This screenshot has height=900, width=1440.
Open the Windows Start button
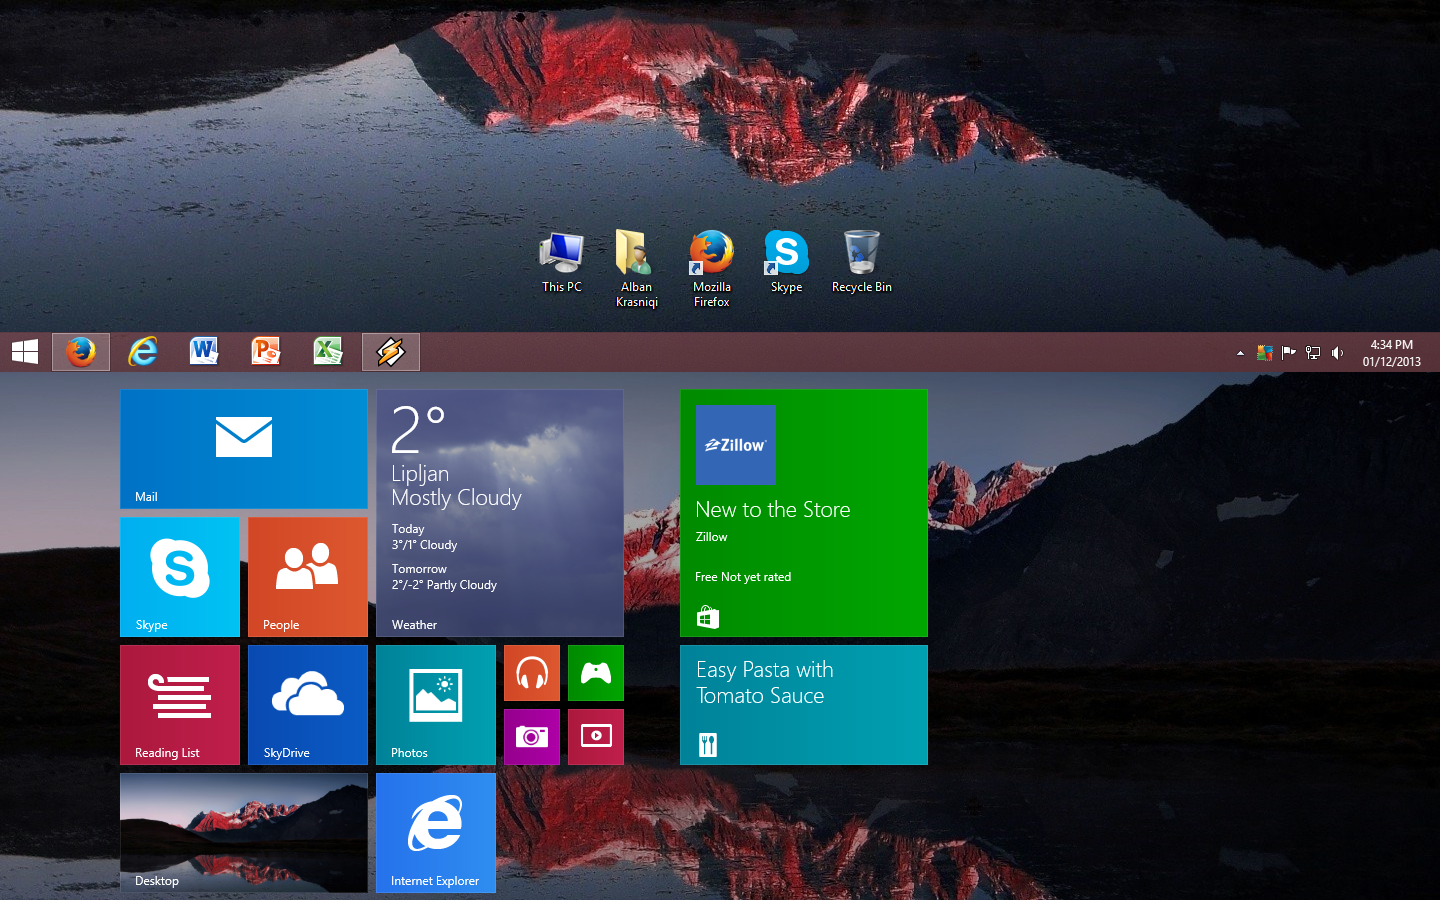point(25,352)
